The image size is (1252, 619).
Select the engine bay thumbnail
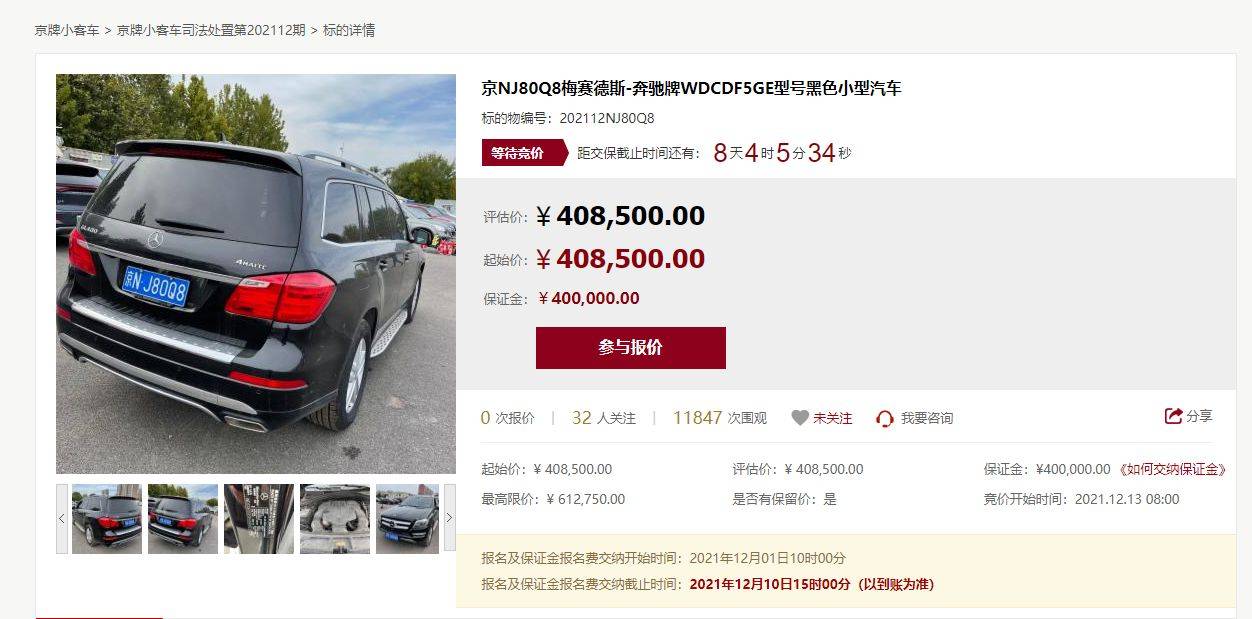tap(335, 519)
